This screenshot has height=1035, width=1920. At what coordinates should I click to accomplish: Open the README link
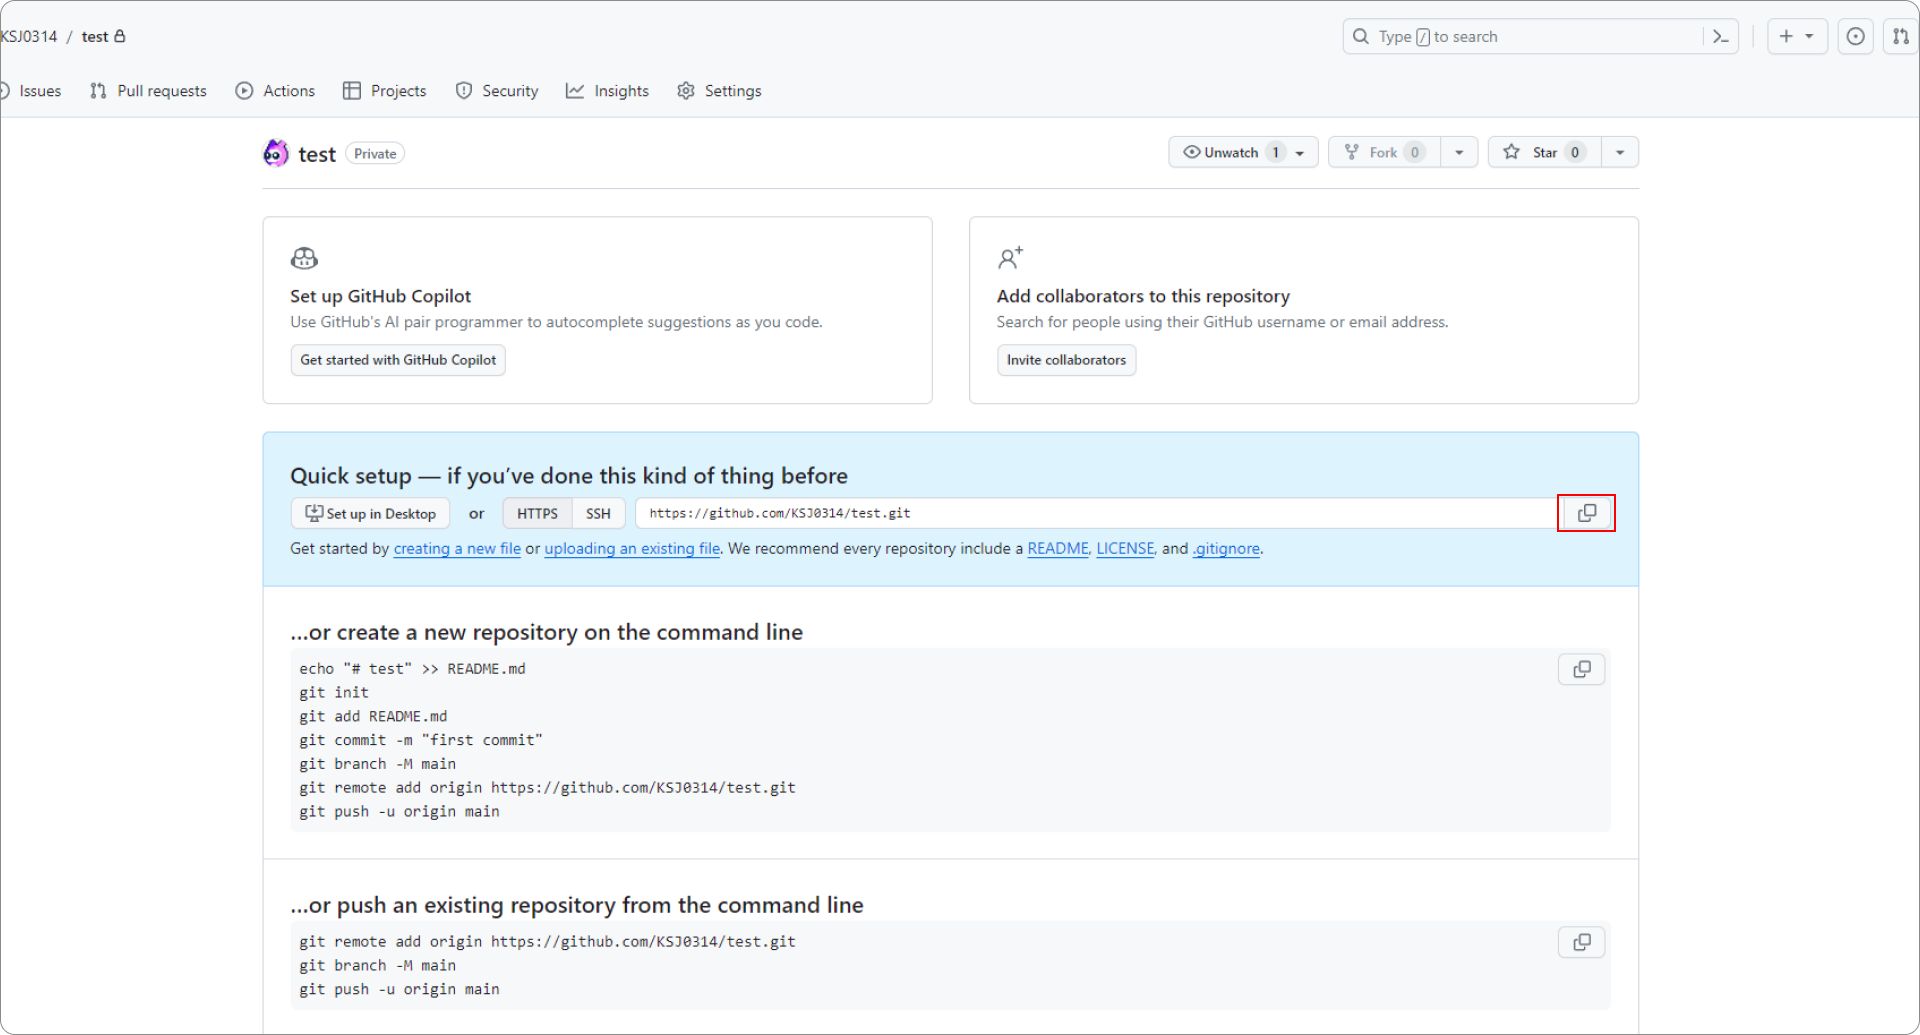click(x=1058, y=549)
